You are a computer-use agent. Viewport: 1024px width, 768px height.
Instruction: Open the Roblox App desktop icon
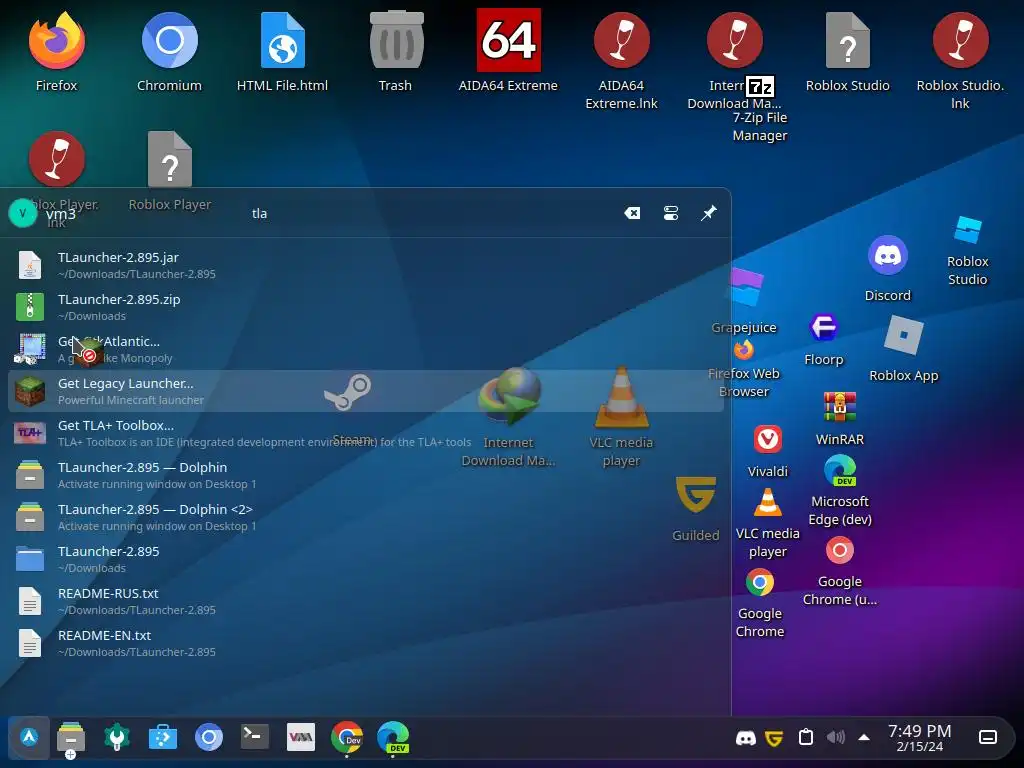(x=904, y=349)
